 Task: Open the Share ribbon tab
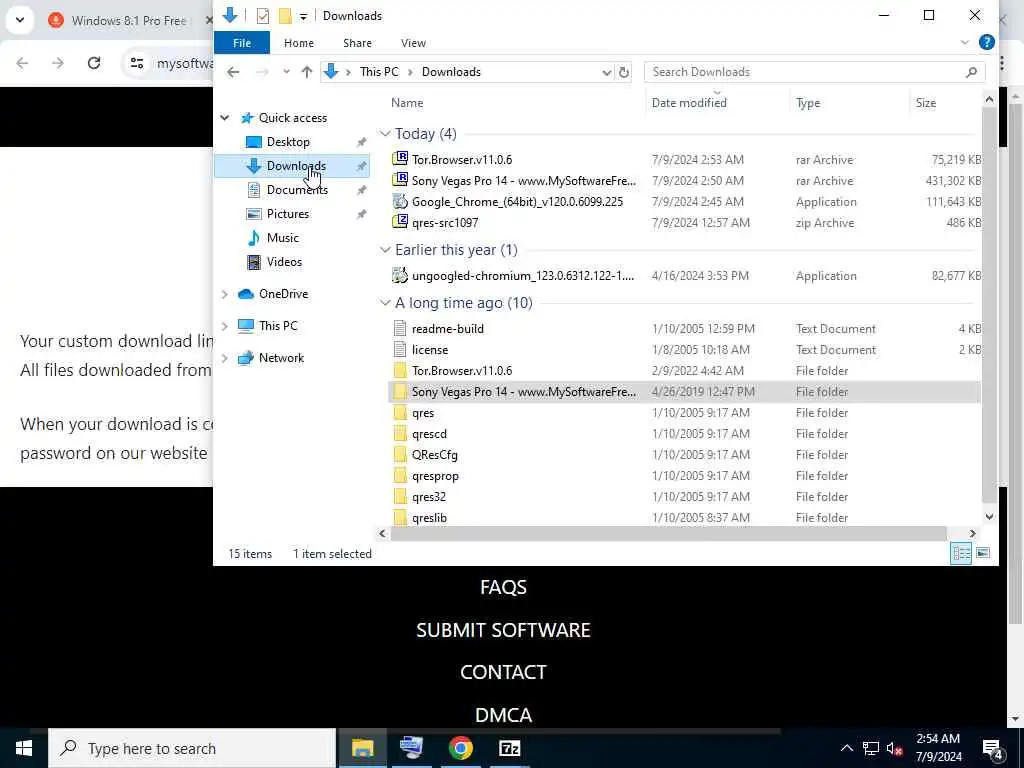(x=357, y=42)
